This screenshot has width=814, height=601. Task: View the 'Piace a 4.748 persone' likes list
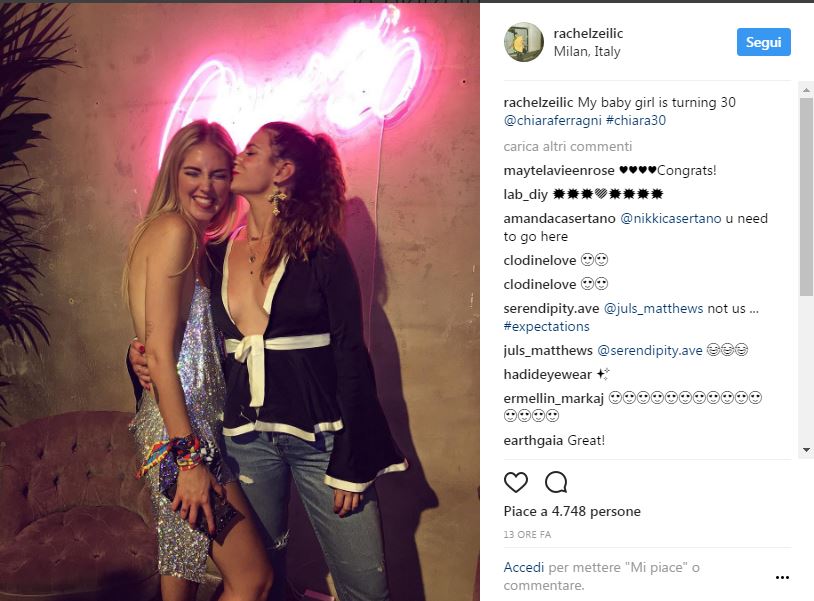tap(572, 511)
